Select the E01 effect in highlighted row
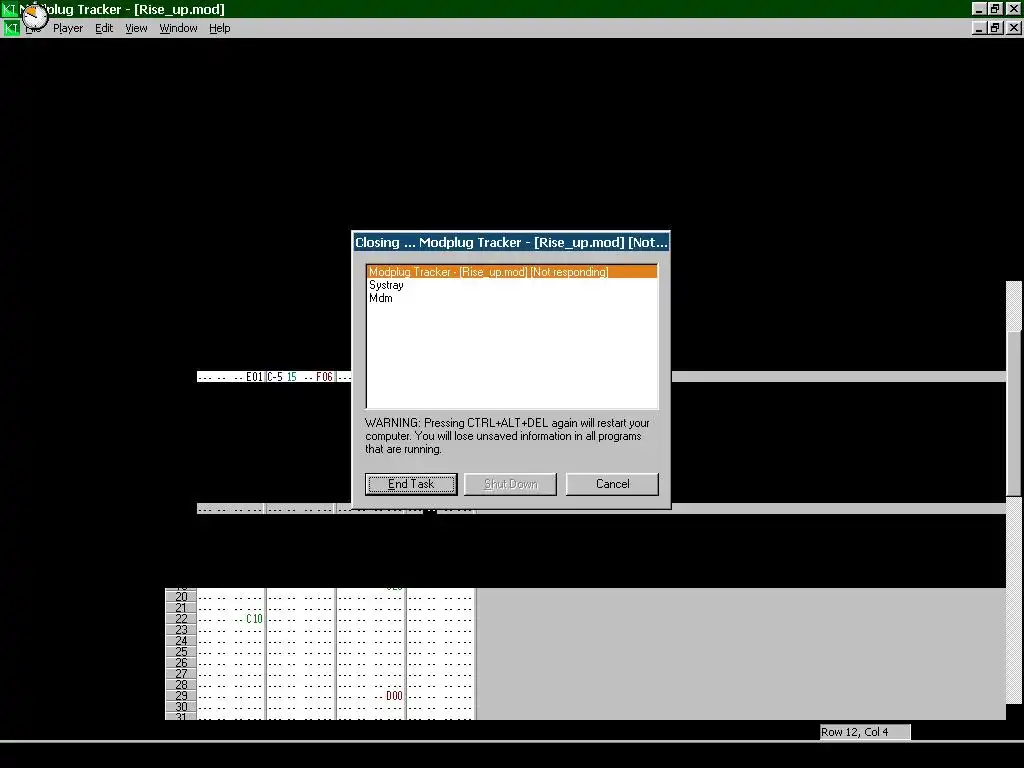This screenshot has width=1024, height=768. click(x=254, y=377)
